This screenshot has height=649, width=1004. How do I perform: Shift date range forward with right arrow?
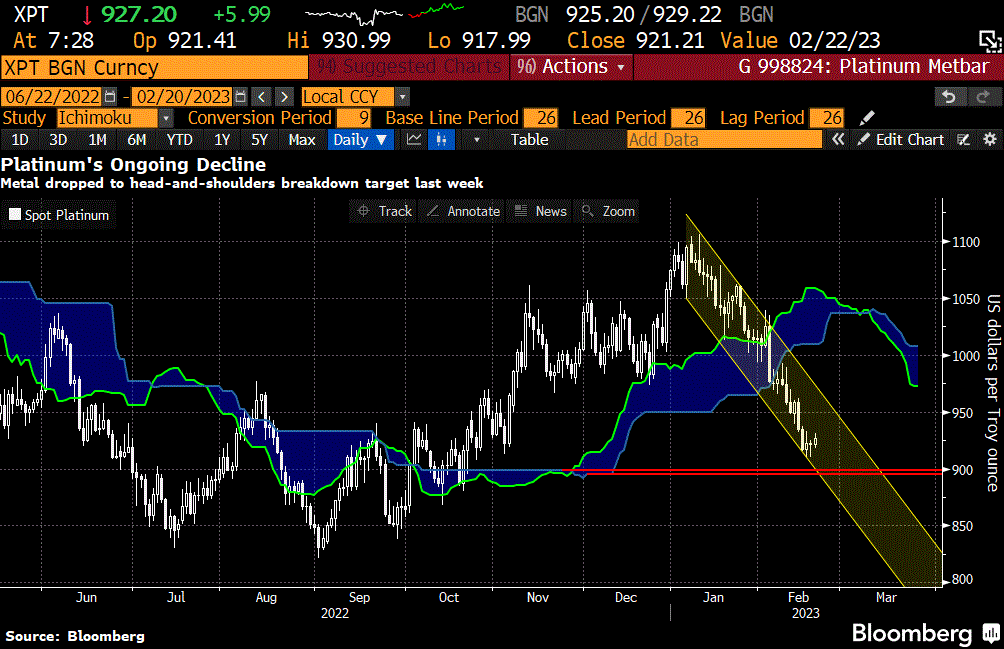284,97
